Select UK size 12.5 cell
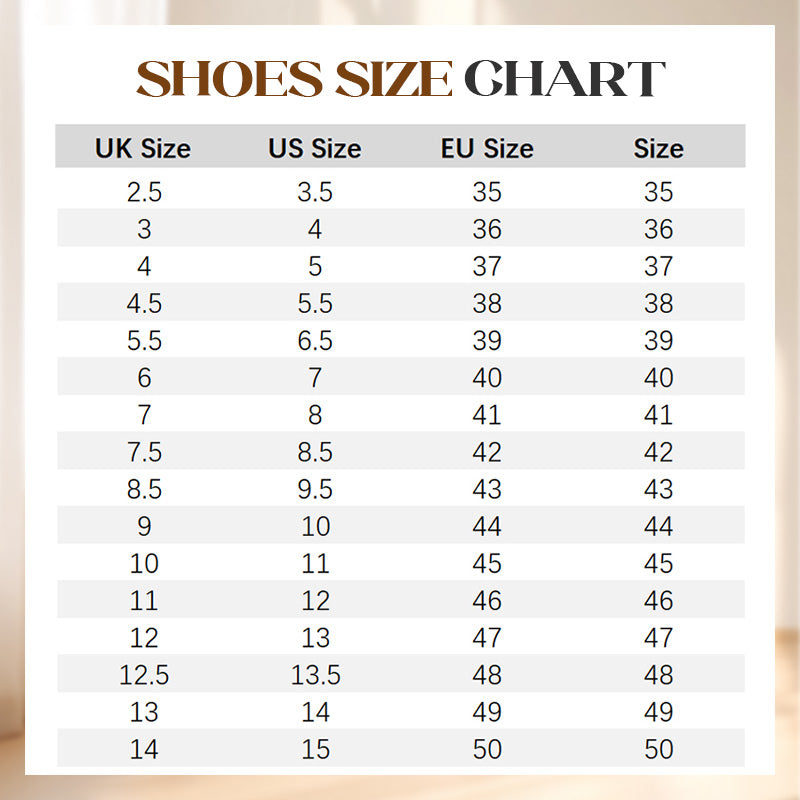This screenshot has width=800, height=800. (x=144, y=675)
